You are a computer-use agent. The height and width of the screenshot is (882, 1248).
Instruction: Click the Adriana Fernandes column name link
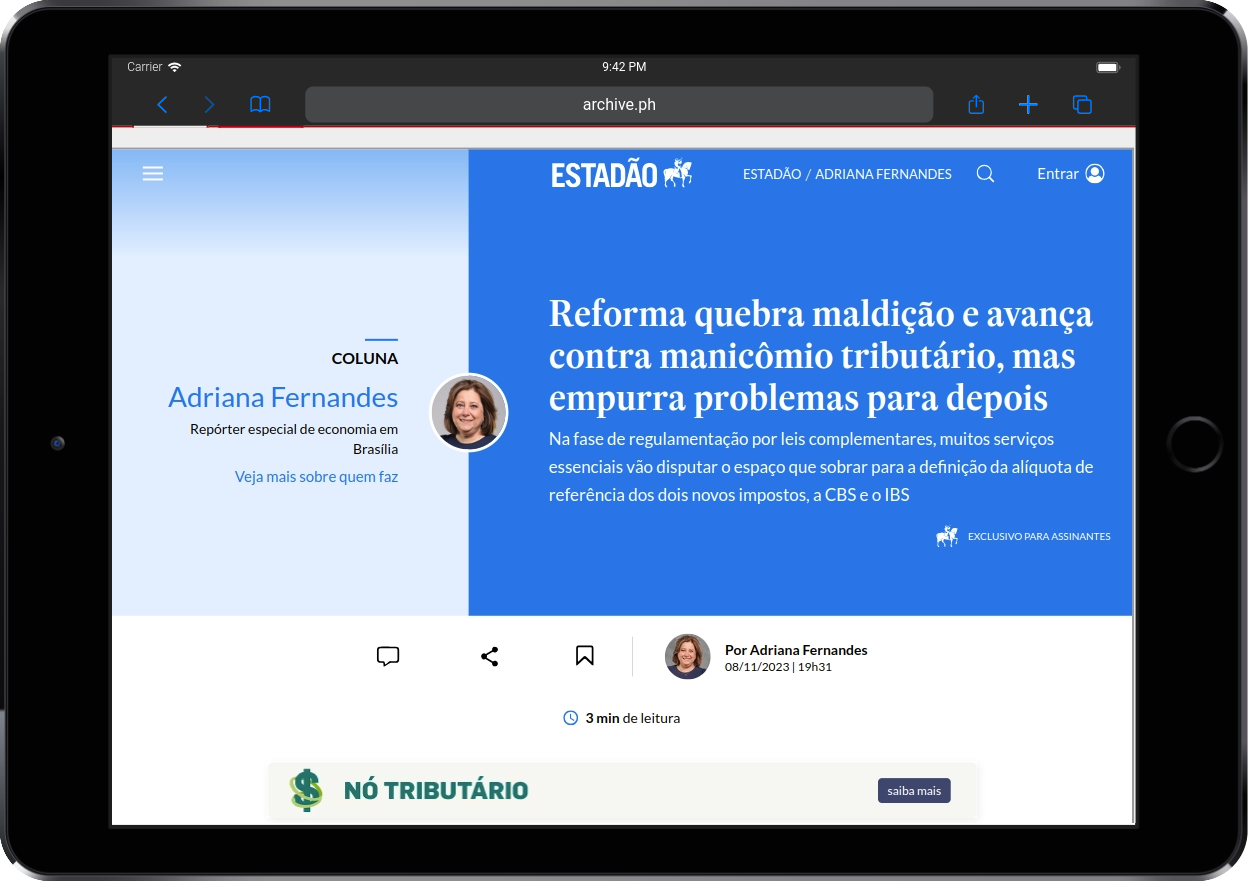283,397
